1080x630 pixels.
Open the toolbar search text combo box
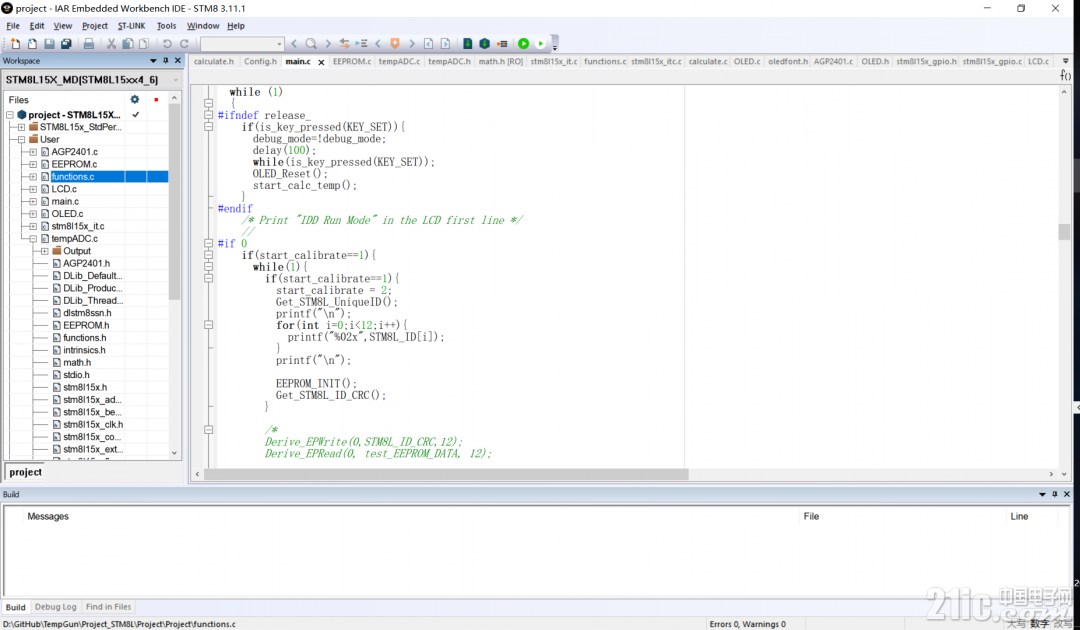(x=242, y=43)
